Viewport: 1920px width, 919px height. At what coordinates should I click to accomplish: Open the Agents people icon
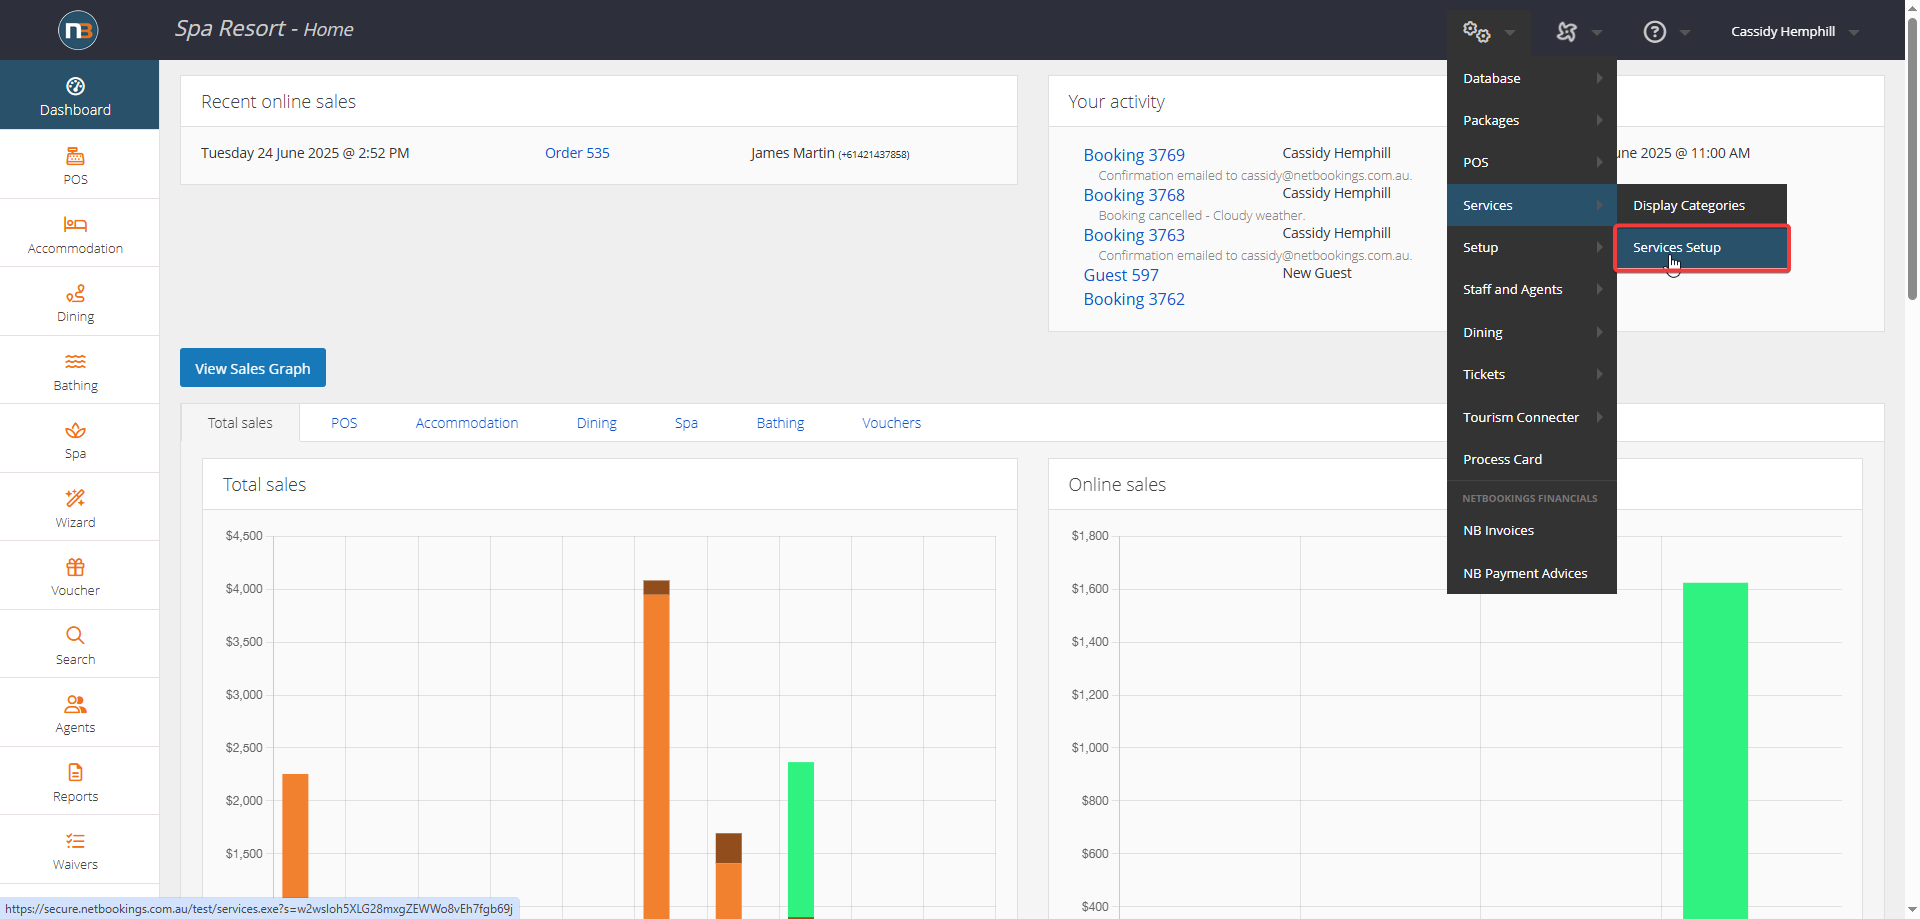(75, 704)
